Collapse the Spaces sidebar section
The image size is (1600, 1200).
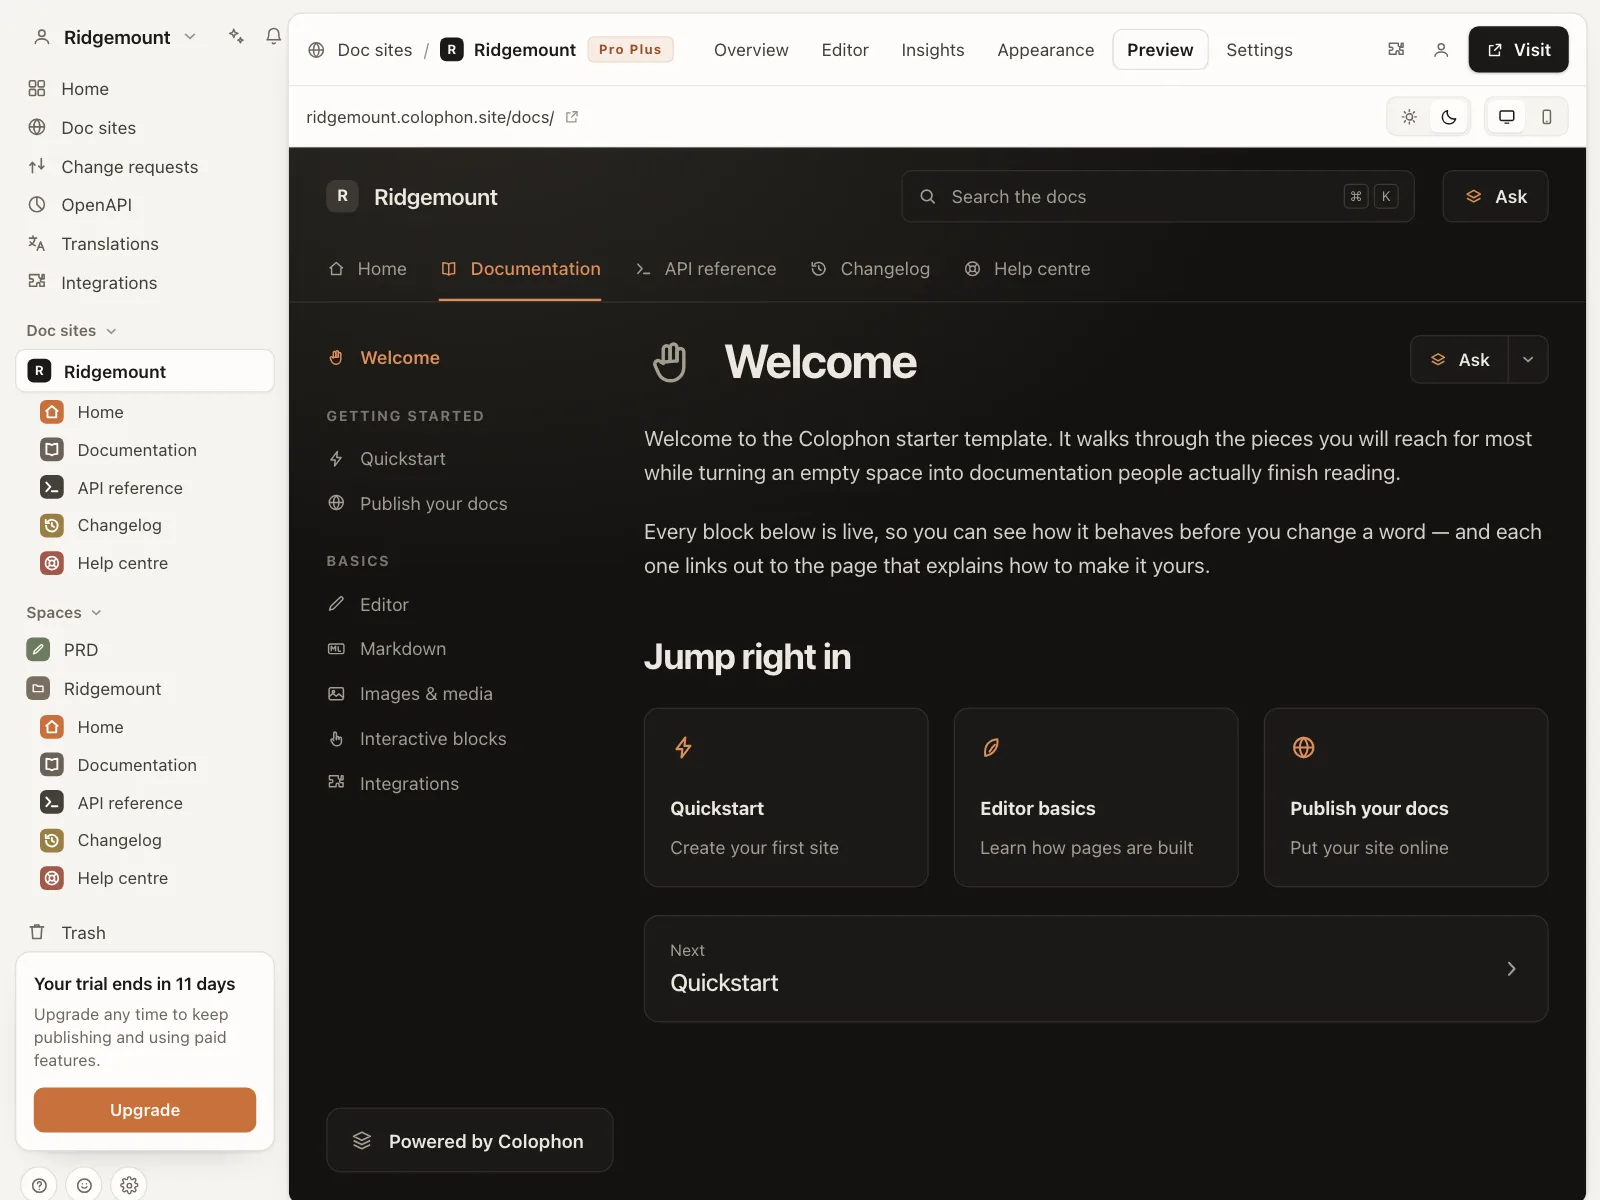click(x=64, y=612)
